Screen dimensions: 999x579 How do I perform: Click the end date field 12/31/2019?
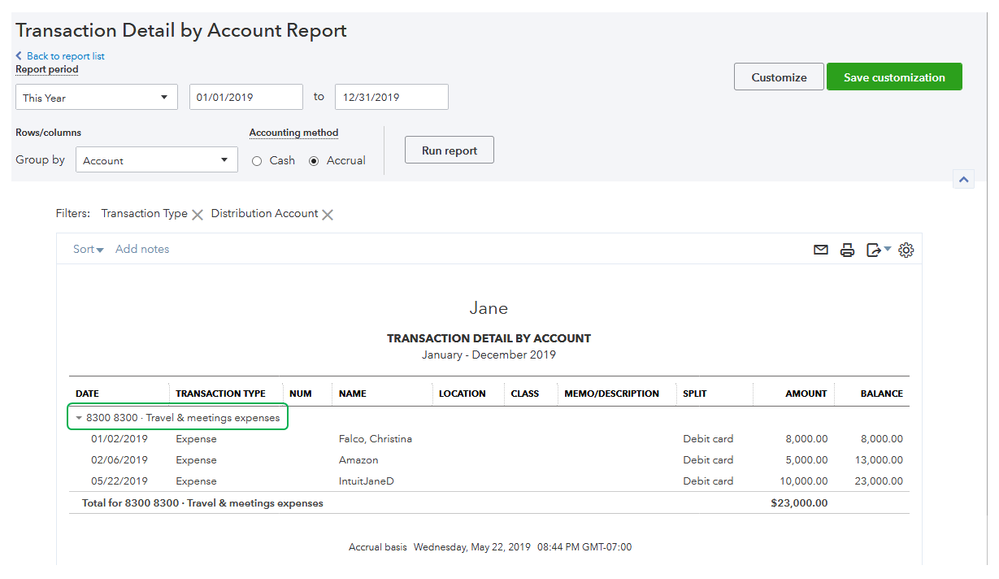[x=391, y=97]
